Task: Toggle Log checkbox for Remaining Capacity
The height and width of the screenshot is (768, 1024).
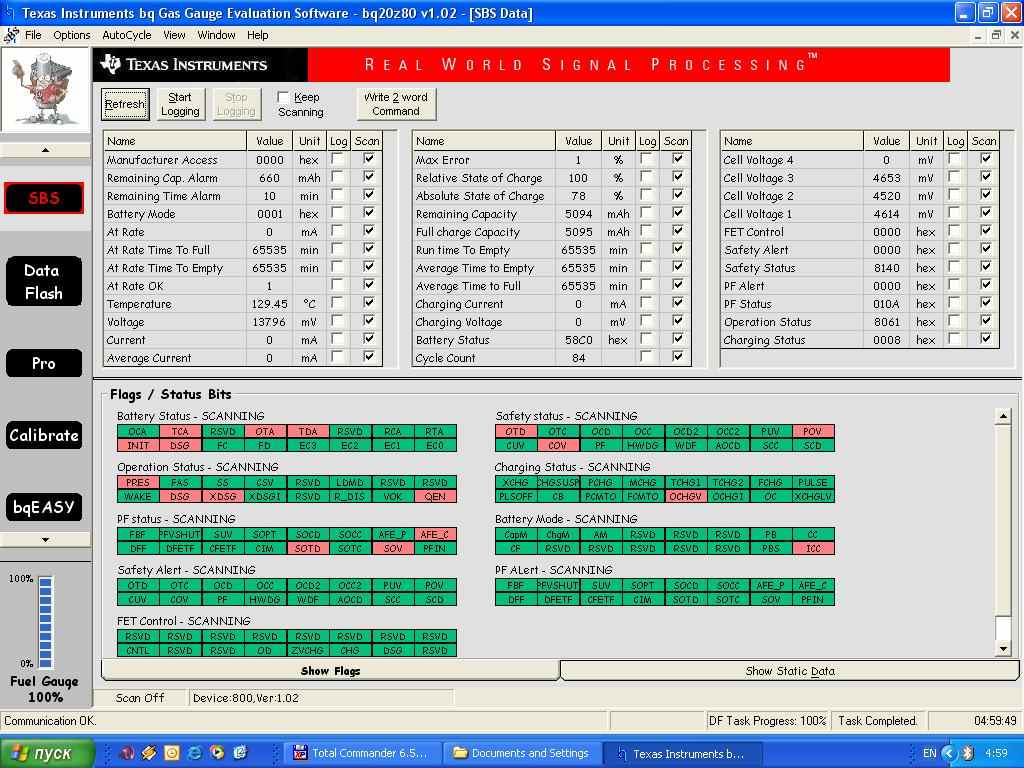Action: [x=646, y=213]
